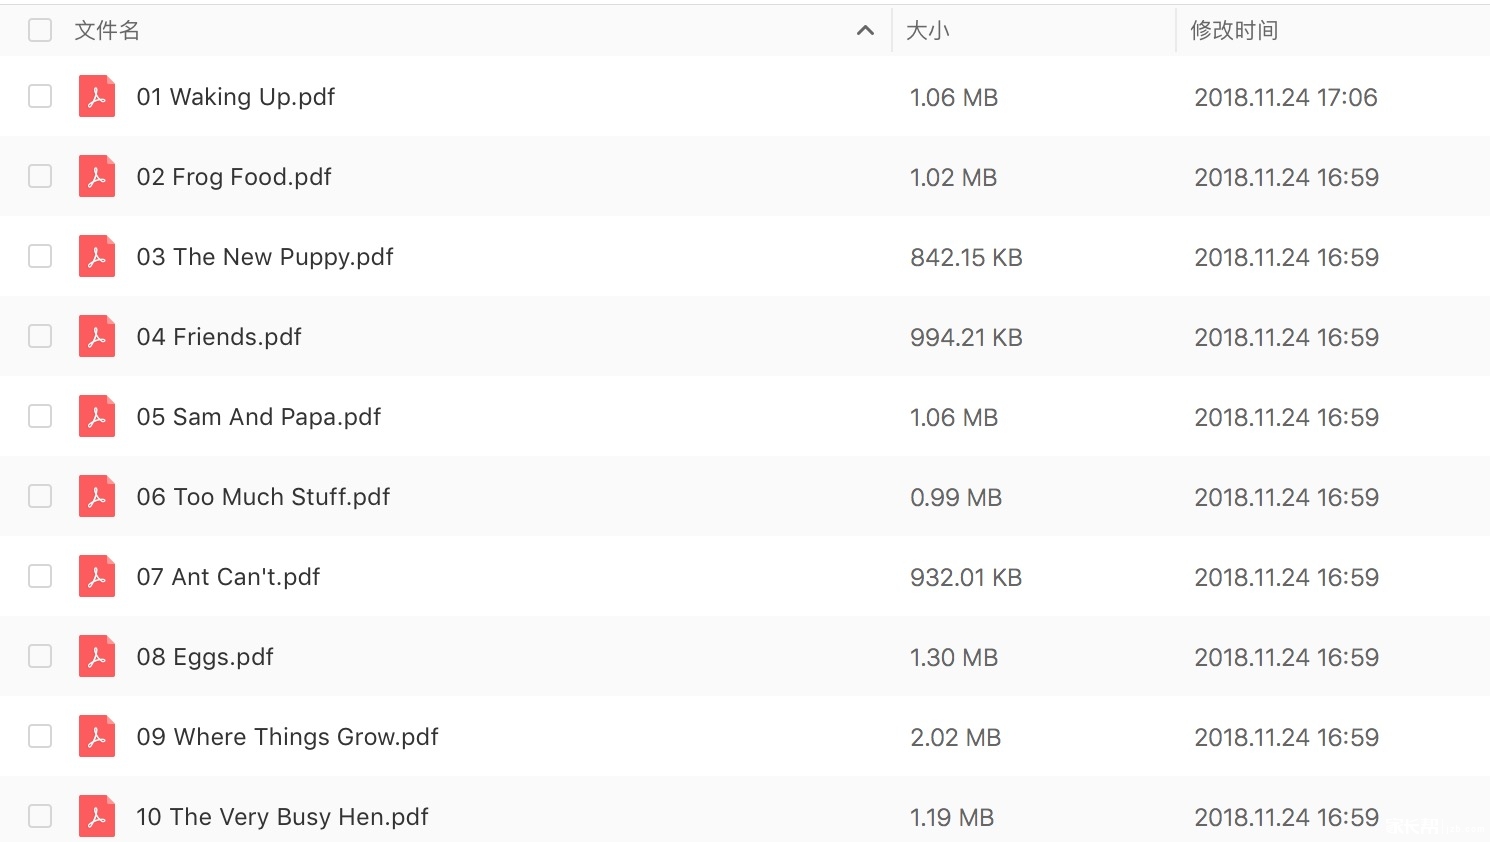The width and height of the screenshot is (1490, 842).
Task: Sort list by 修改时间 column header
Action: point(1234,31)
